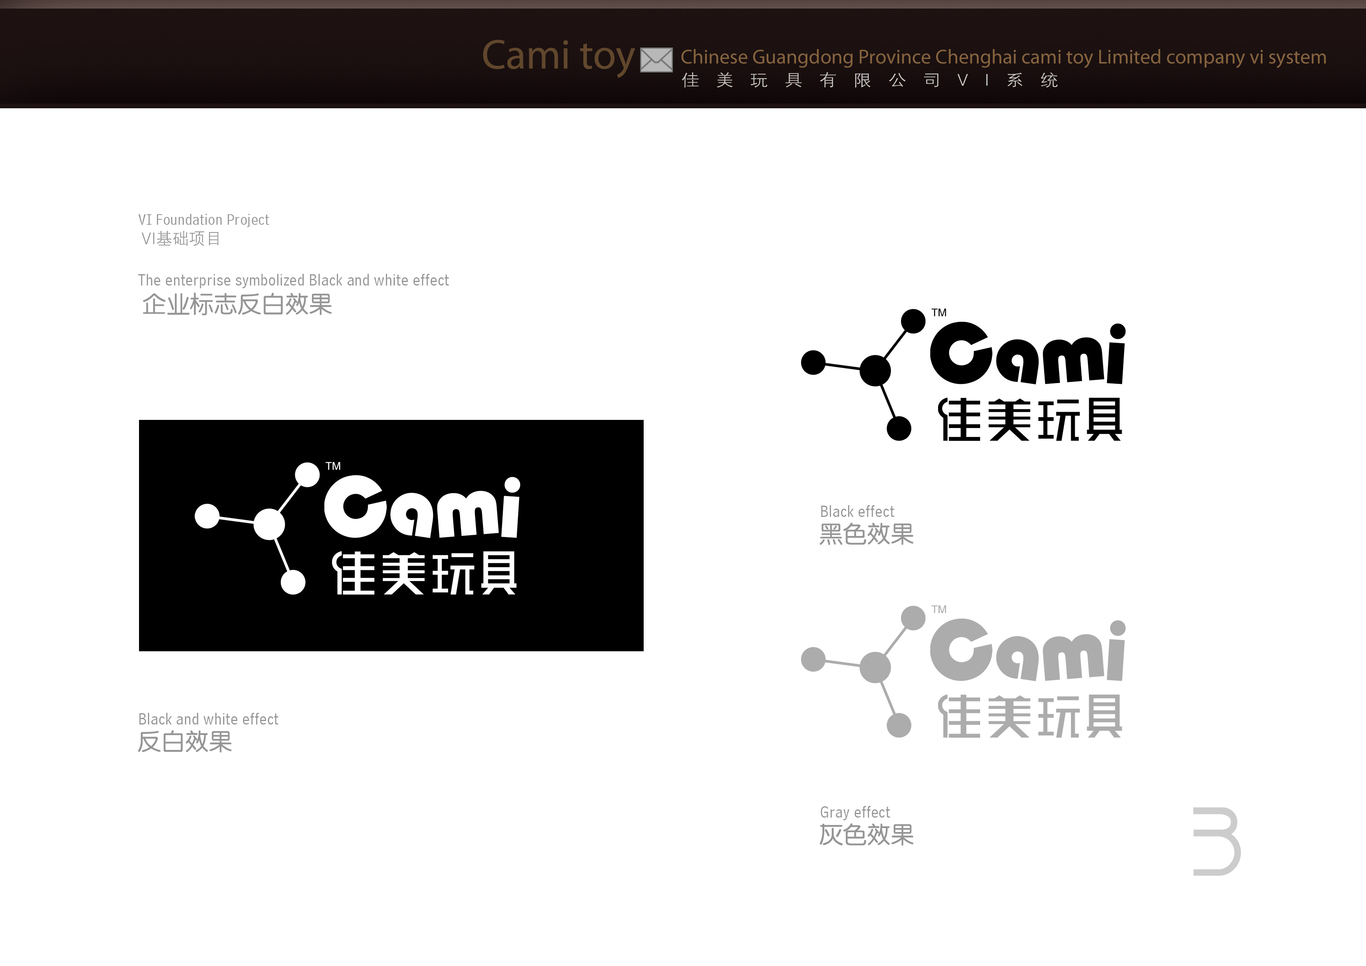This screenshot has height=966, width=1366.
Task: Click the white-on-black Cami logo panel
Action: [391, 535]
